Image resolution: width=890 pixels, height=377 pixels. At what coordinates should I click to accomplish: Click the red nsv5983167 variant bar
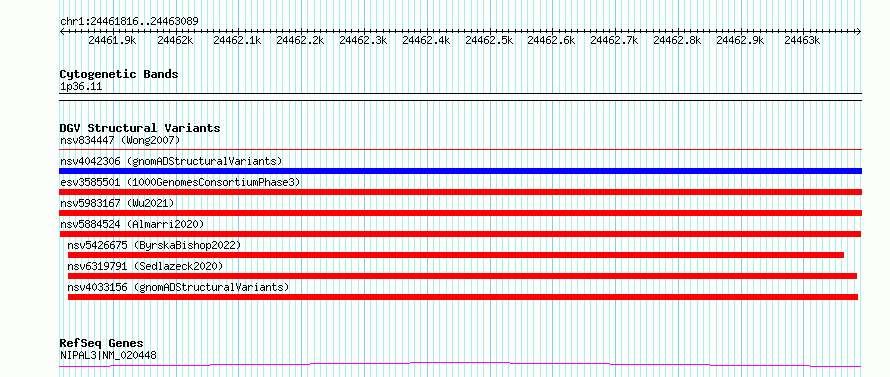[x=460, y=213]
